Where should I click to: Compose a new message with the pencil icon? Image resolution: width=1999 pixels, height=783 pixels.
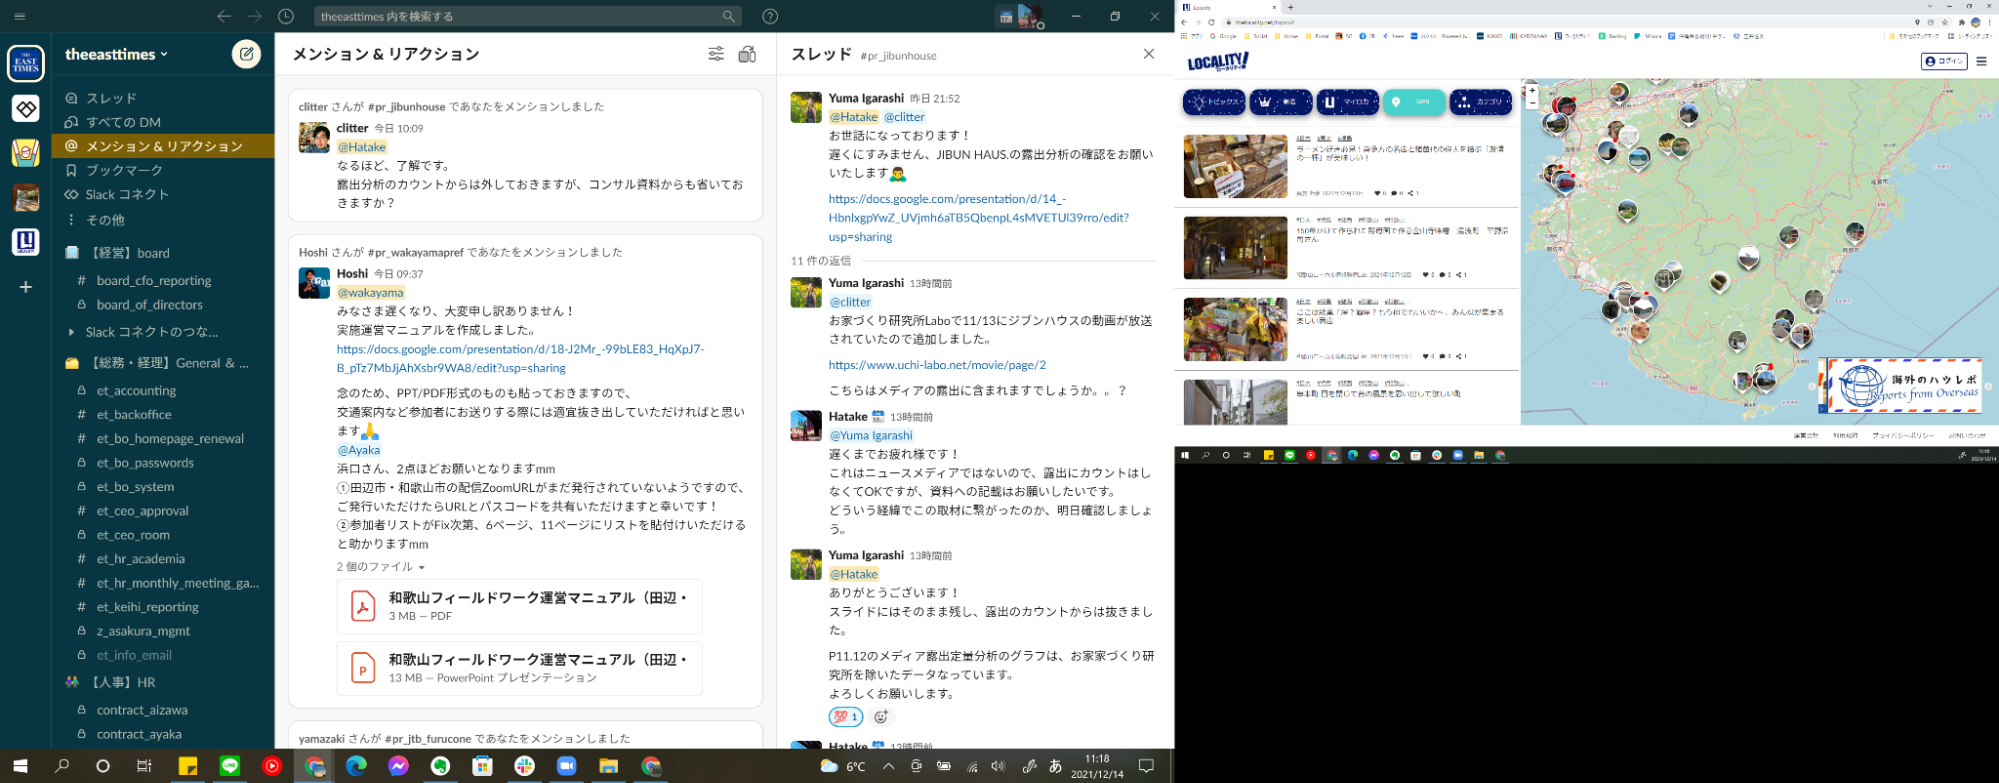(x=246, y=54)
